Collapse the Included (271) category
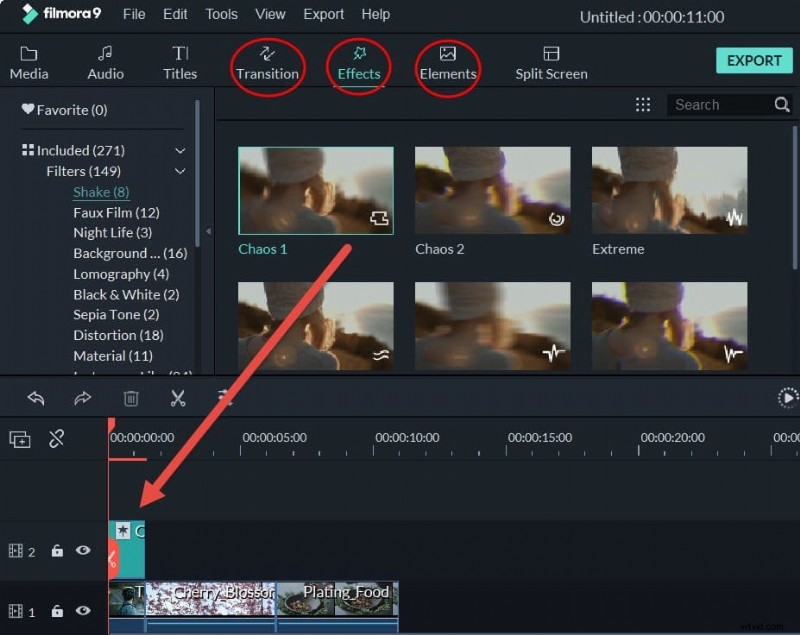Viewport: 800px width, 635px height. tap(181, 150)
